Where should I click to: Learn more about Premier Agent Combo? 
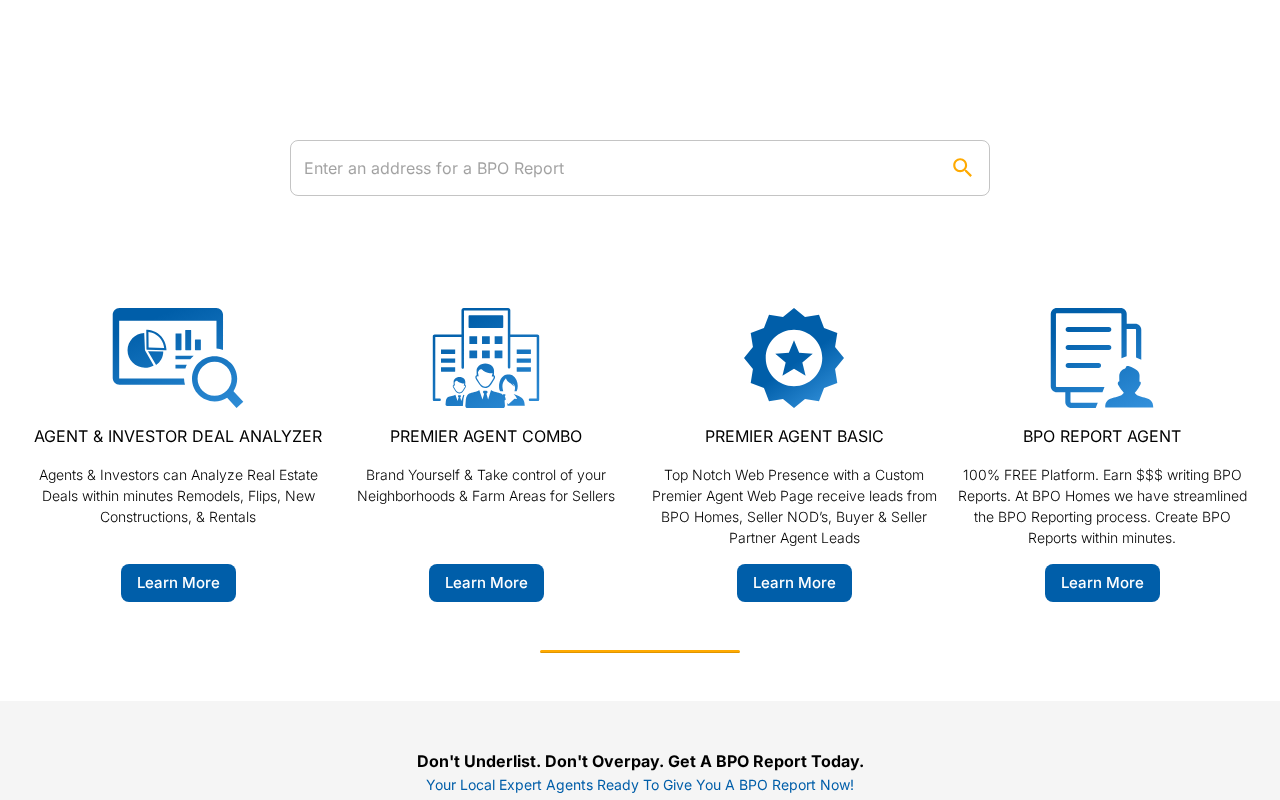coord(486,583)
